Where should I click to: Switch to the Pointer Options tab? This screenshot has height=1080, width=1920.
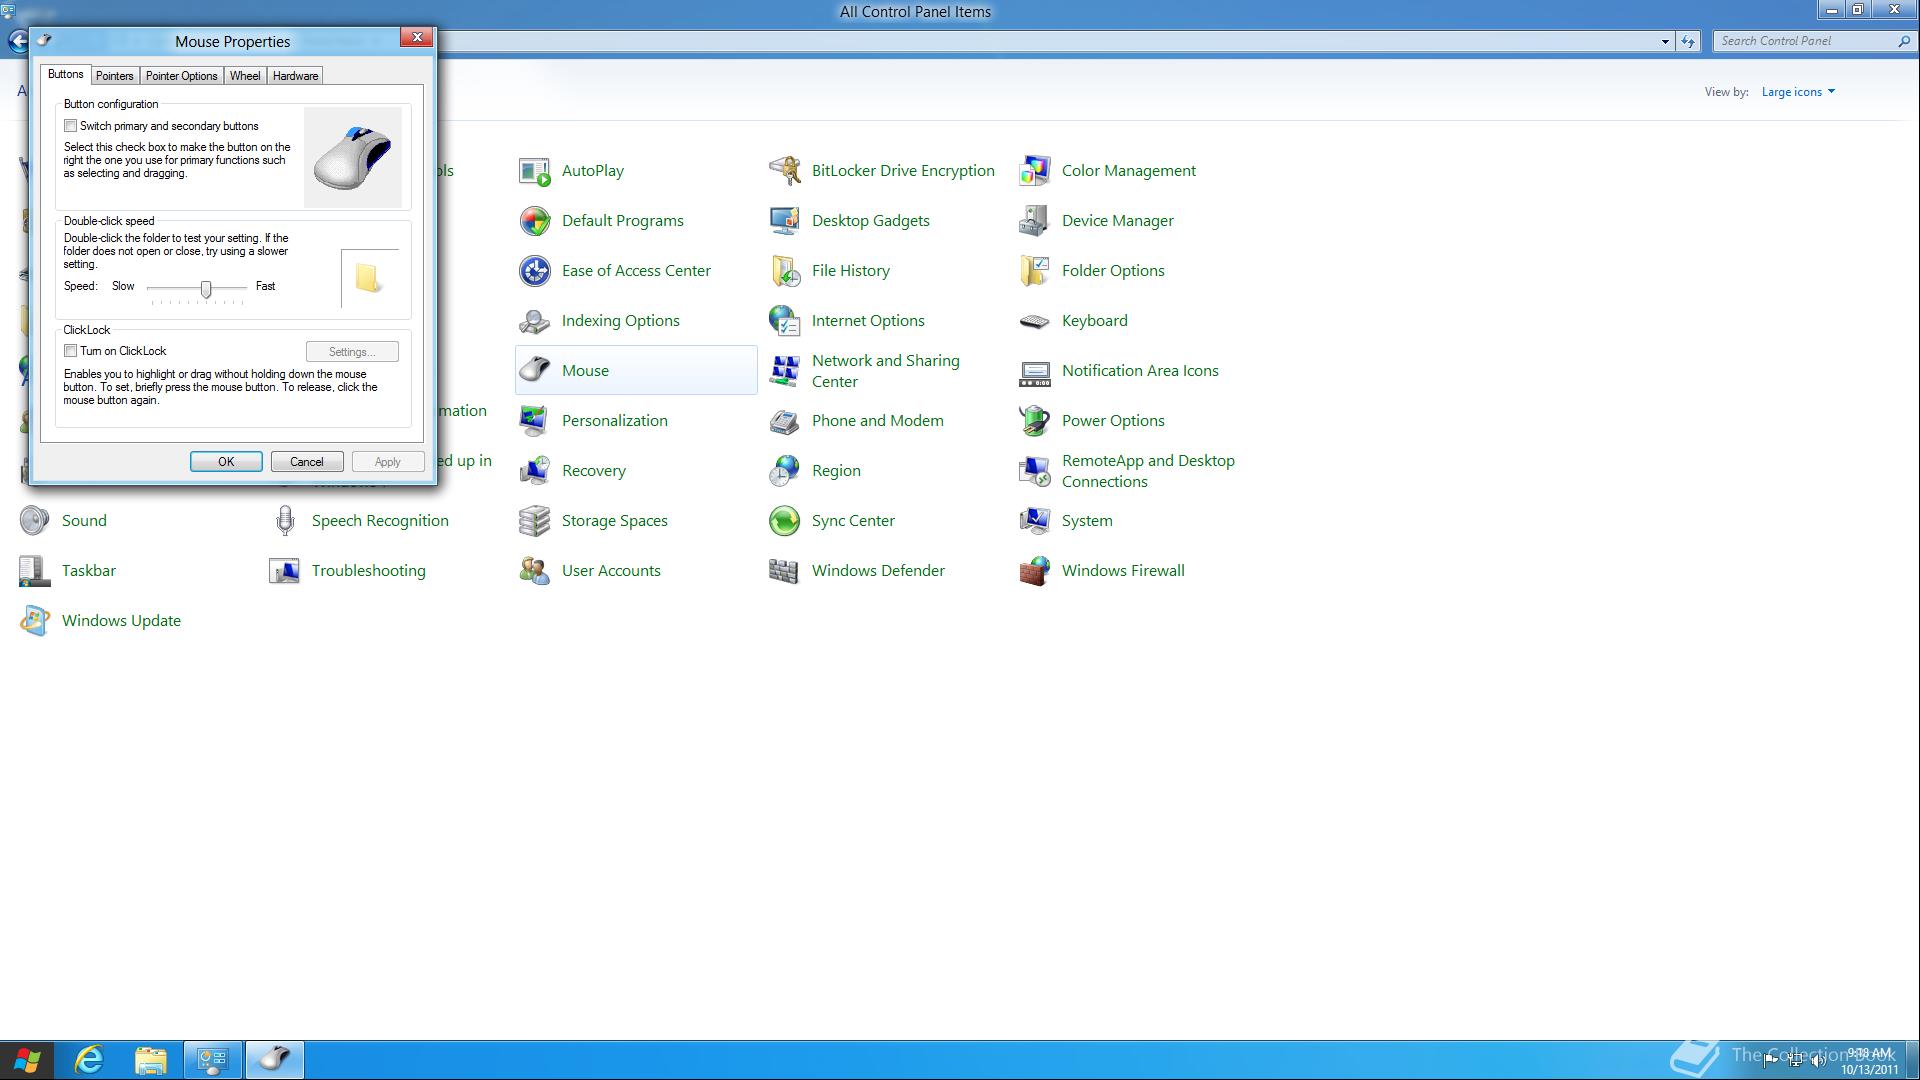coord(181,76)
